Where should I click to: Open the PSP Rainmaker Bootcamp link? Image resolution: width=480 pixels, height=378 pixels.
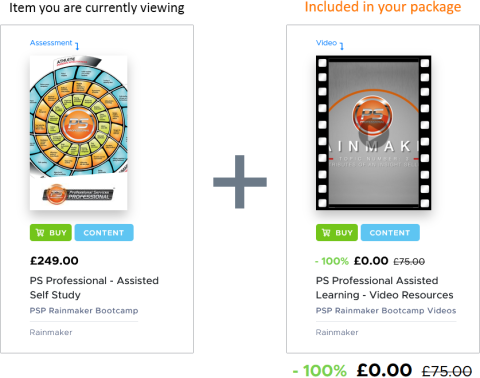pos(84,311)
